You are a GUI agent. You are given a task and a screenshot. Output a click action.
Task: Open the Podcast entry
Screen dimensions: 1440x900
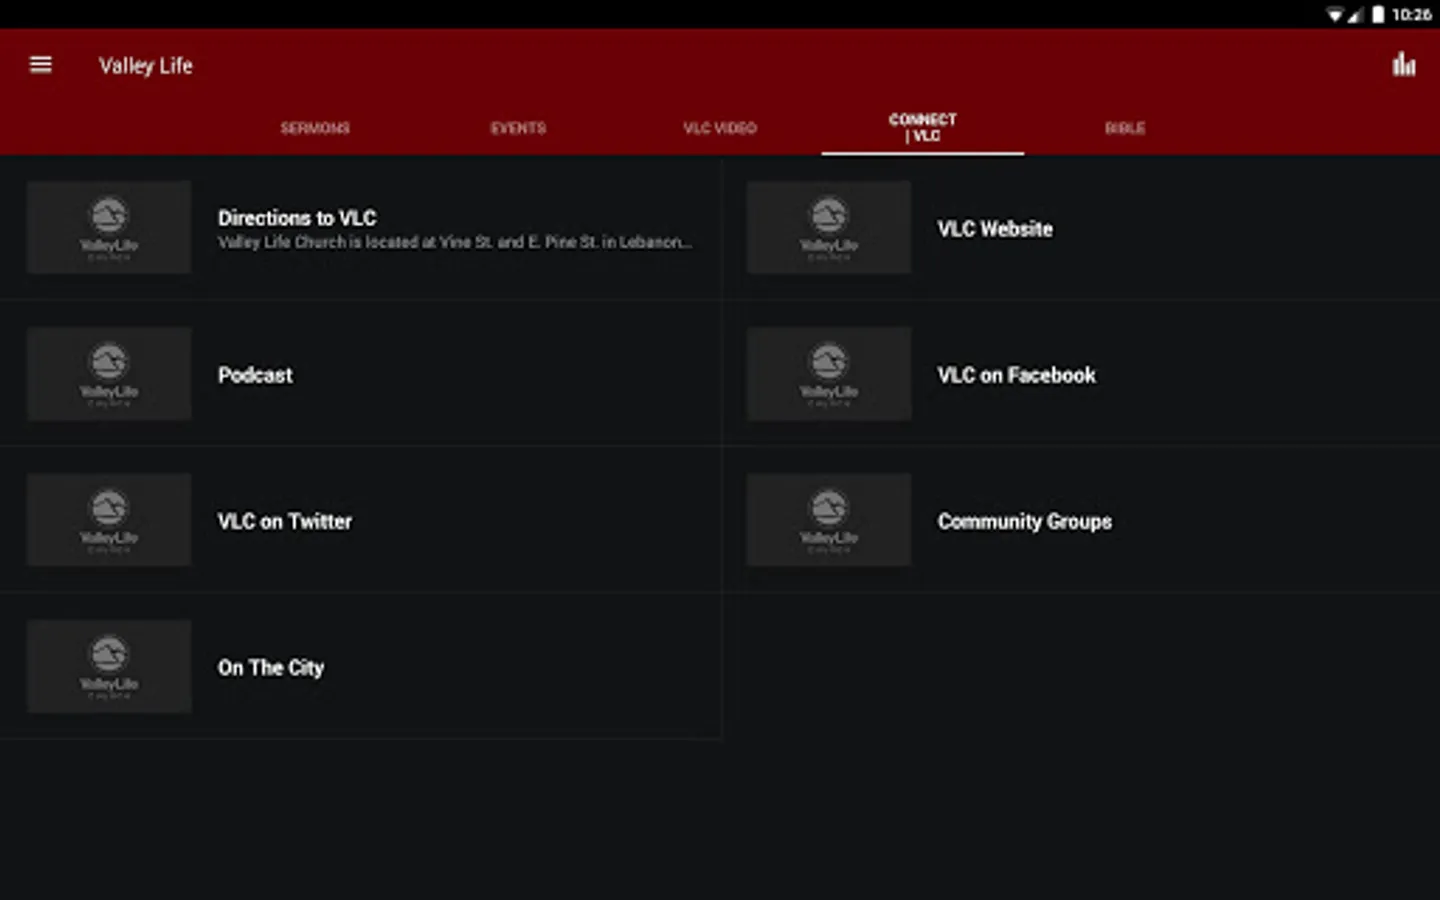click(x=360, y=374)
